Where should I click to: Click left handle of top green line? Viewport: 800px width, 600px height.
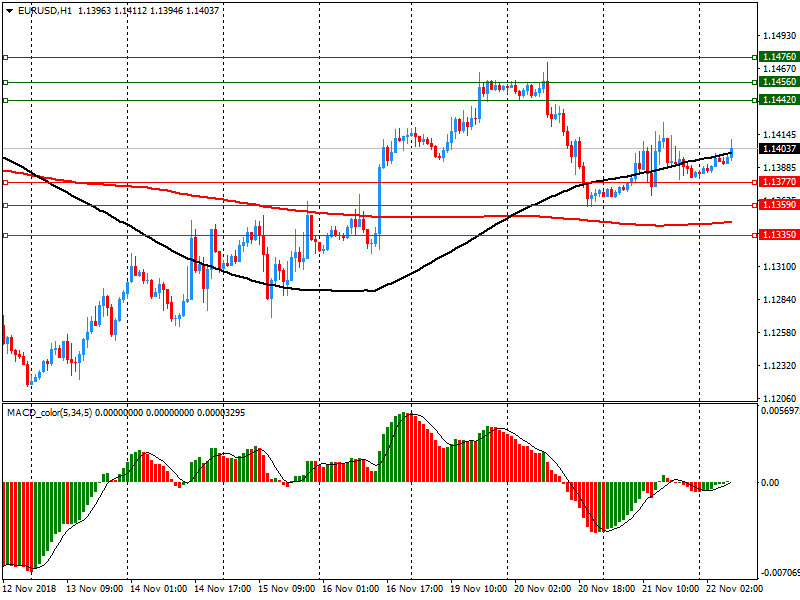coord(5,57)
